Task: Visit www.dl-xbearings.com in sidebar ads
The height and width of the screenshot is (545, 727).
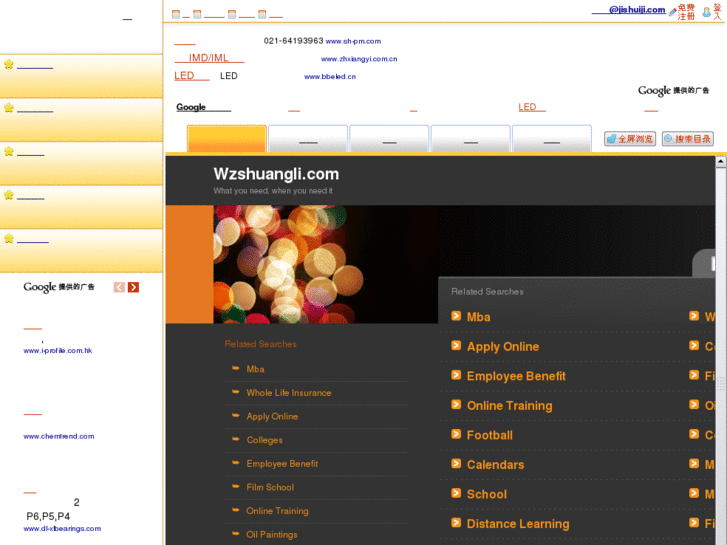Action: [62, 529]
